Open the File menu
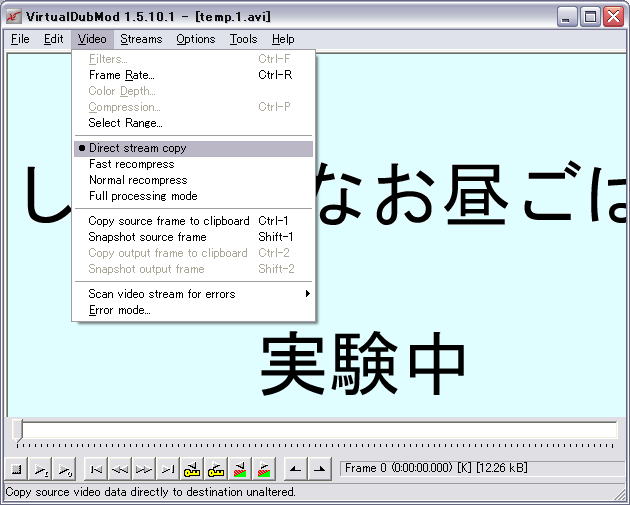 click(20, 39)
